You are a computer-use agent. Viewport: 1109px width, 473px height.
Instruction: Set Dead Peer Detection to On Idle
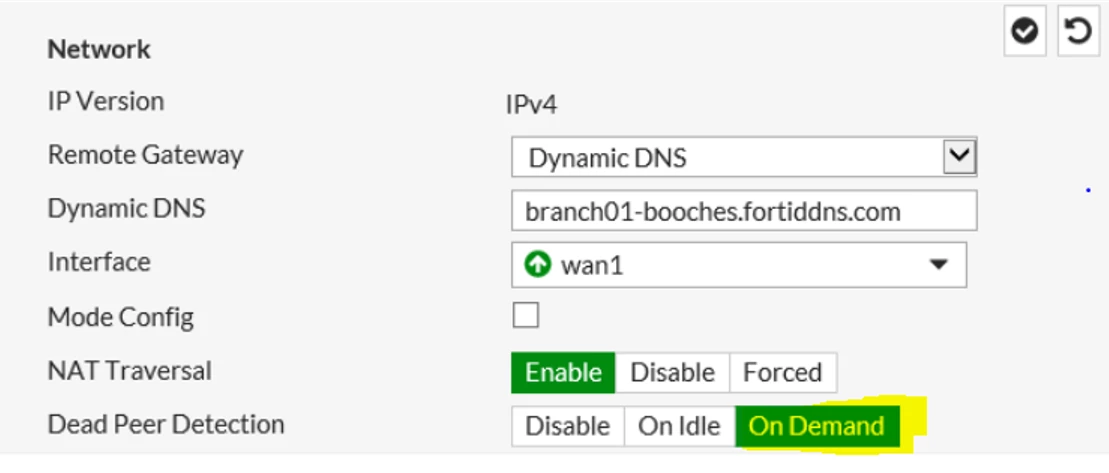pos(679,426)
